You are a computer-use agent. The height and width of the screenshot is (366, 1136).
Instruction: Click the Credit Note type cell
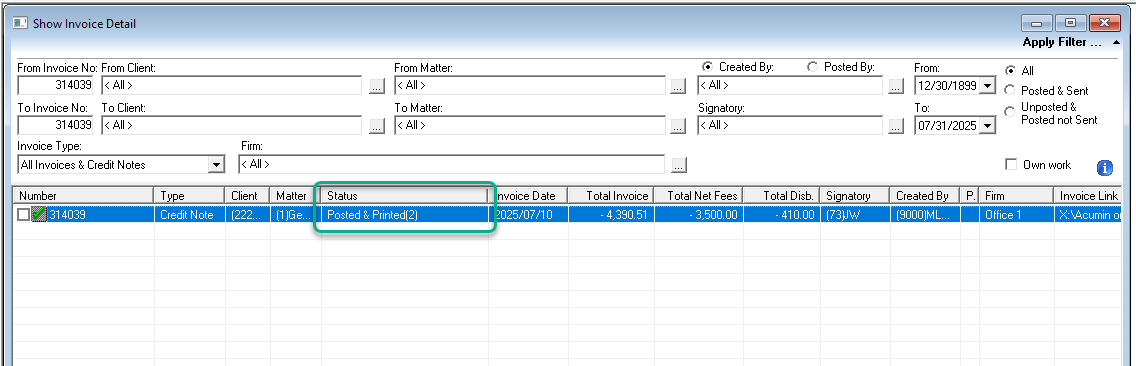[x=189, y=215]
